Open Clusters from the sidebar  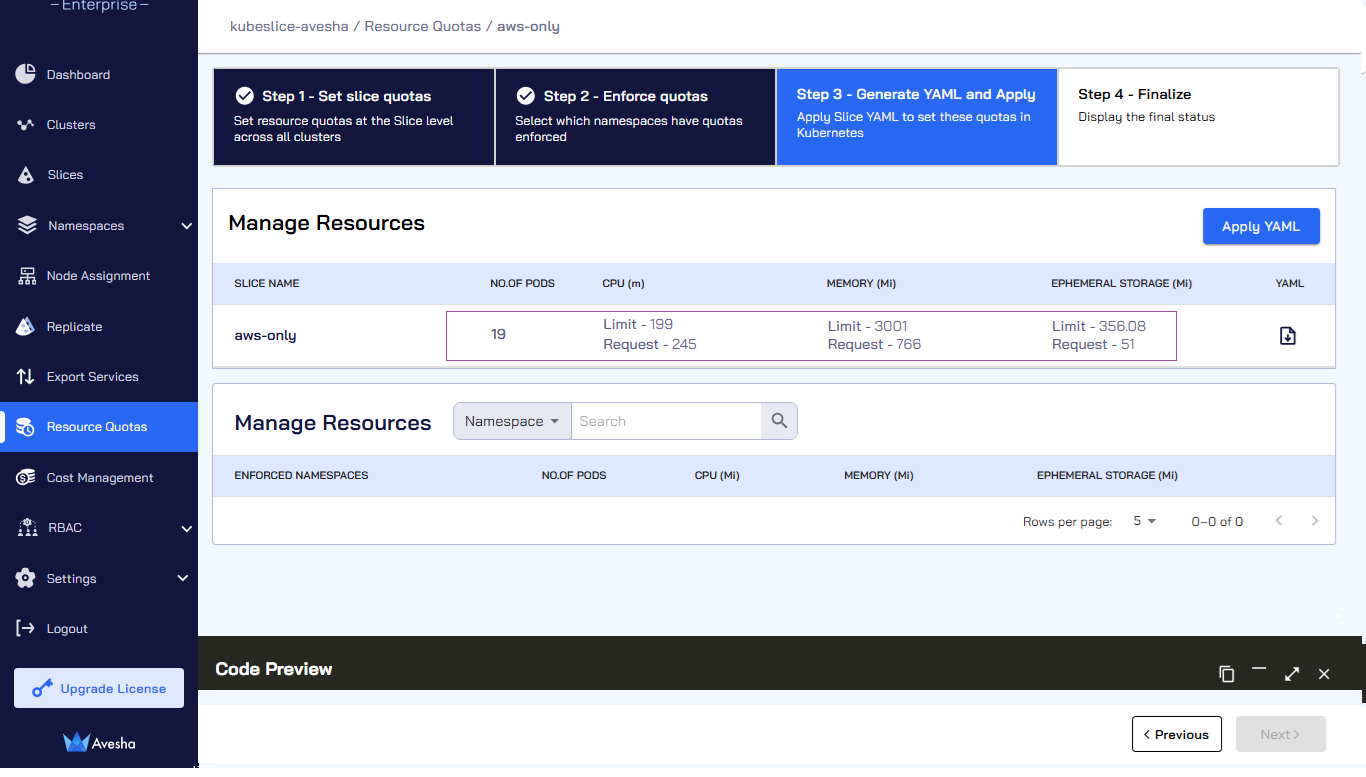(x=71, y=125)
